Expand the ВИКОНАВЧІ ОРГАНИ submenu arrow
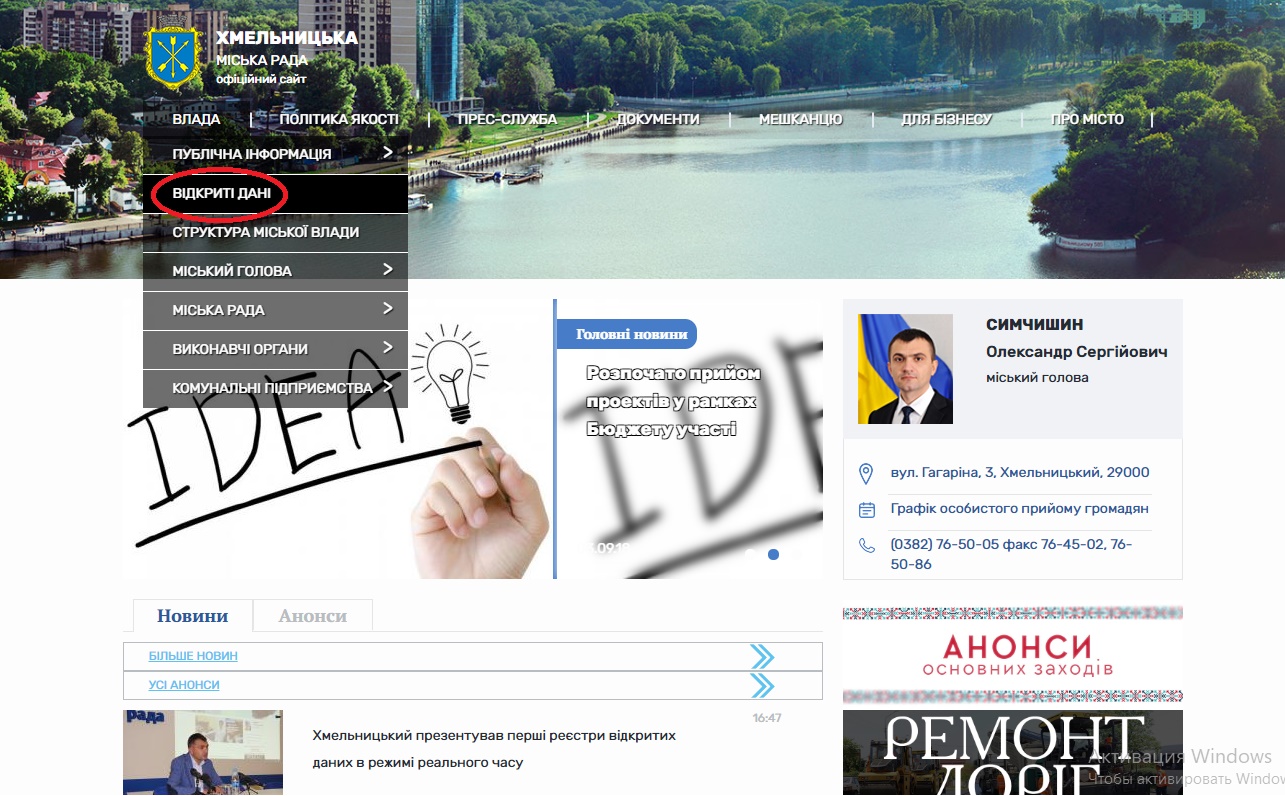 point(388,348)
